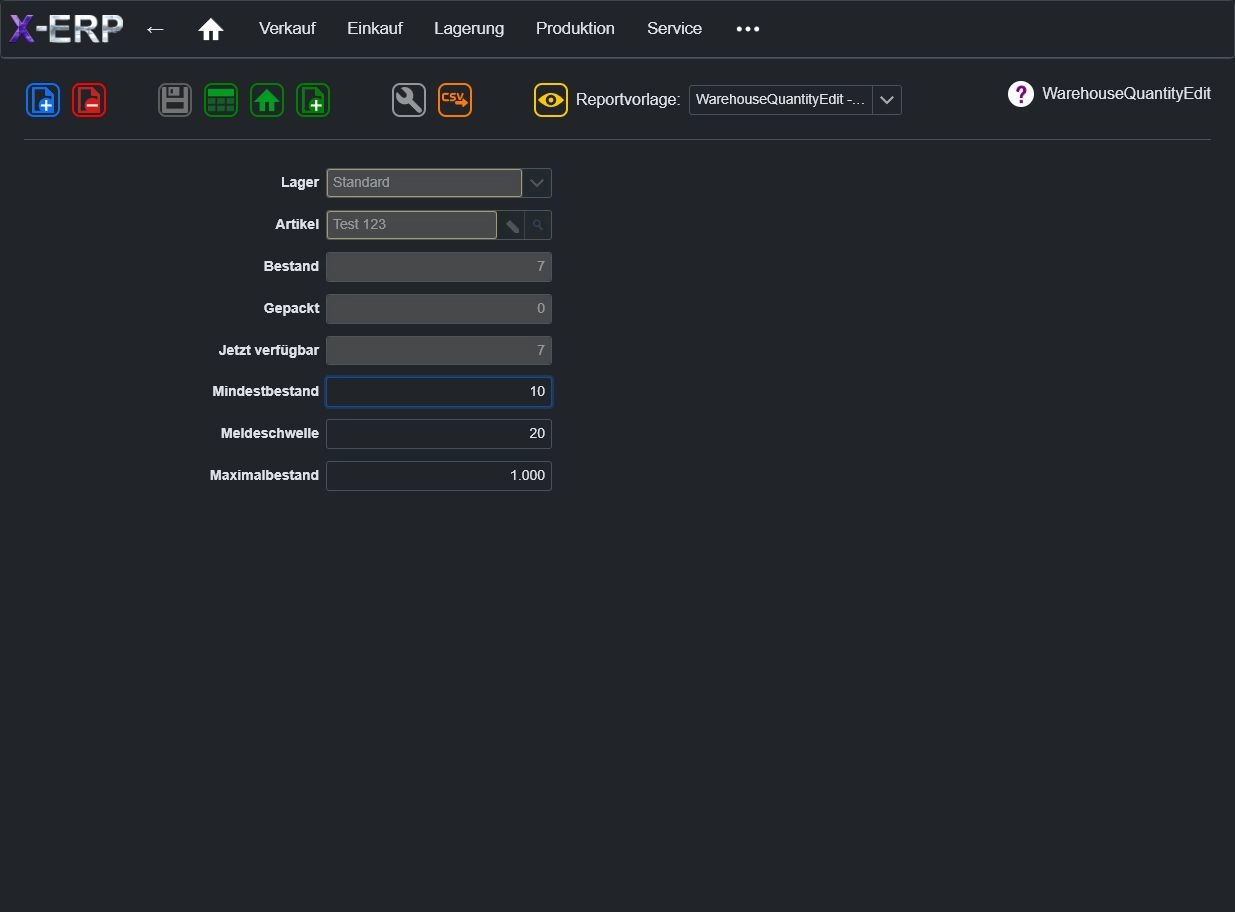Click the Gepackt field
Viewport: 1235px width, 912px height.
[x=439, y=309]
